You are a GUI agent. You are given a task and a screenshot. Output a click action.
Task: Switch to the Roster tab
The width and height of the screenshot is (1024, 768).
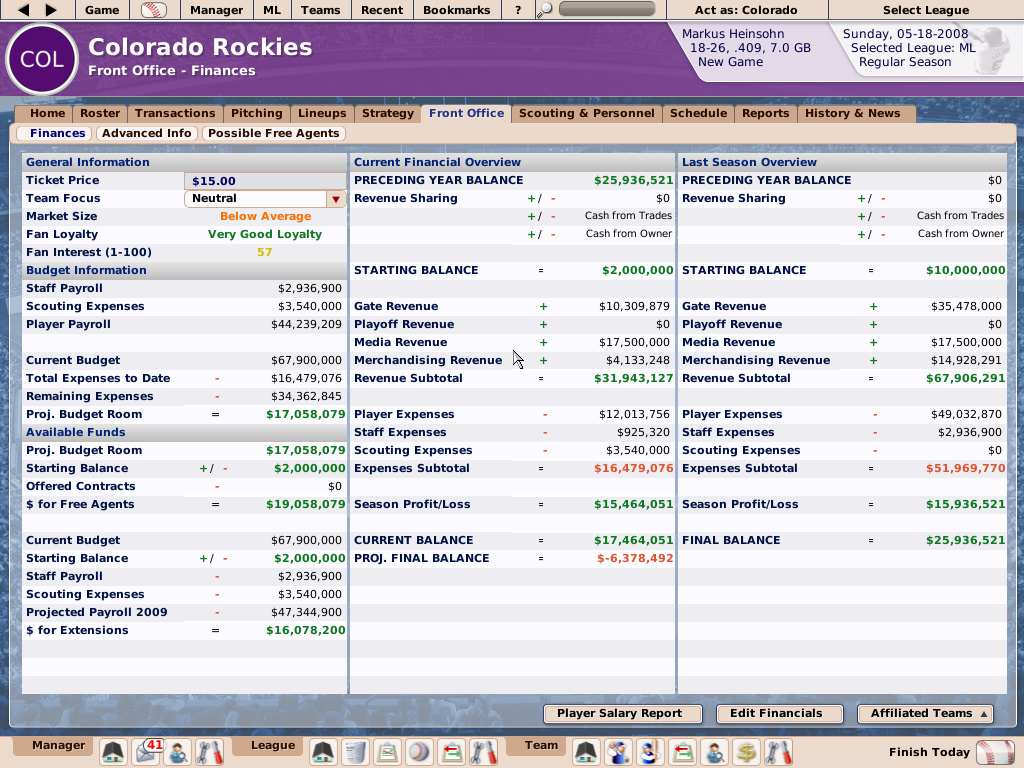pos(100,113)
